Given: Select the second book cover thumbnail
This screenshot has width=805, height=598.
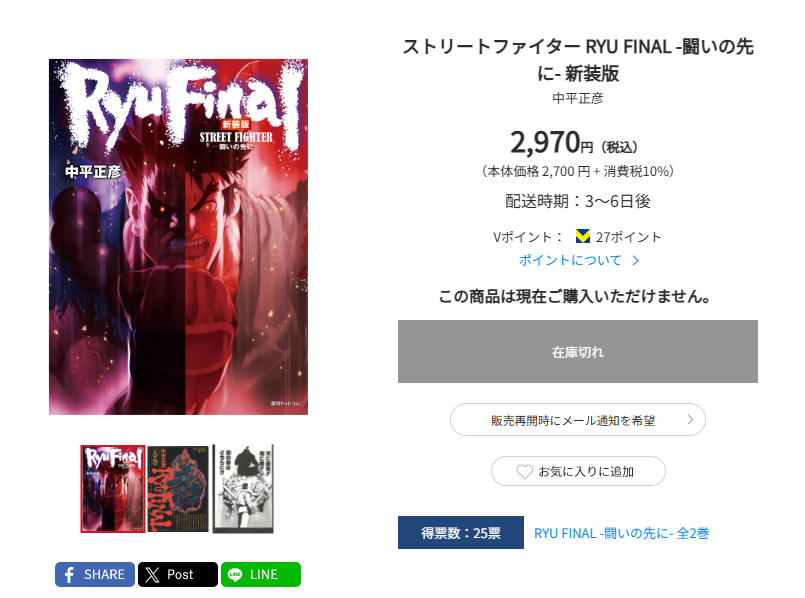Looking at the screenshot, I should click(x=178, y=489).
